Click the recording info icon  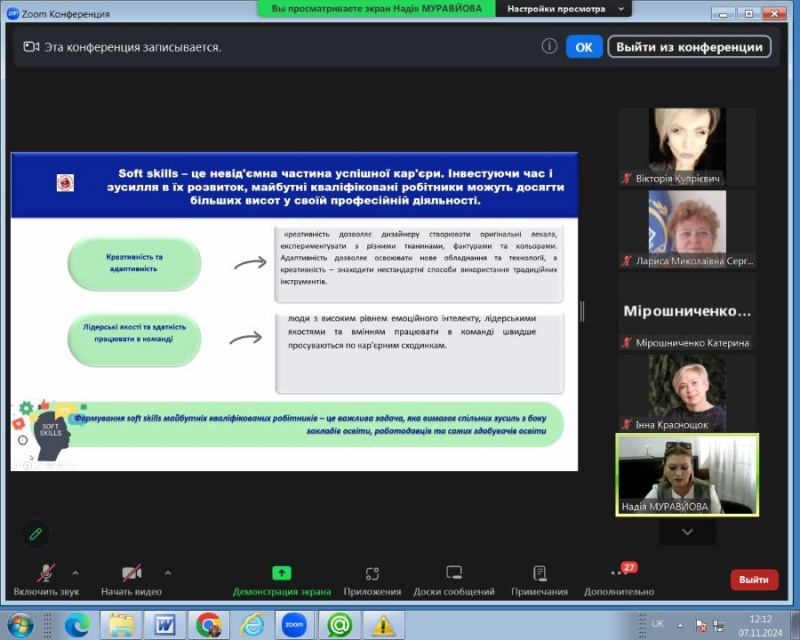(x=549, y=46)
